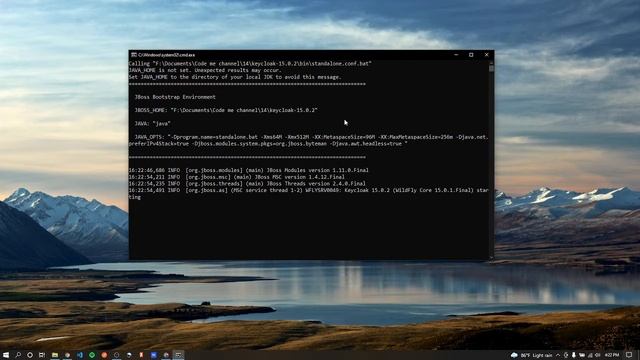This screenshot has width=640, height=360.
Task: Click the 'JBoss MSC version 1.4.12.Final' log line
Action: click(x=237, y=177)
